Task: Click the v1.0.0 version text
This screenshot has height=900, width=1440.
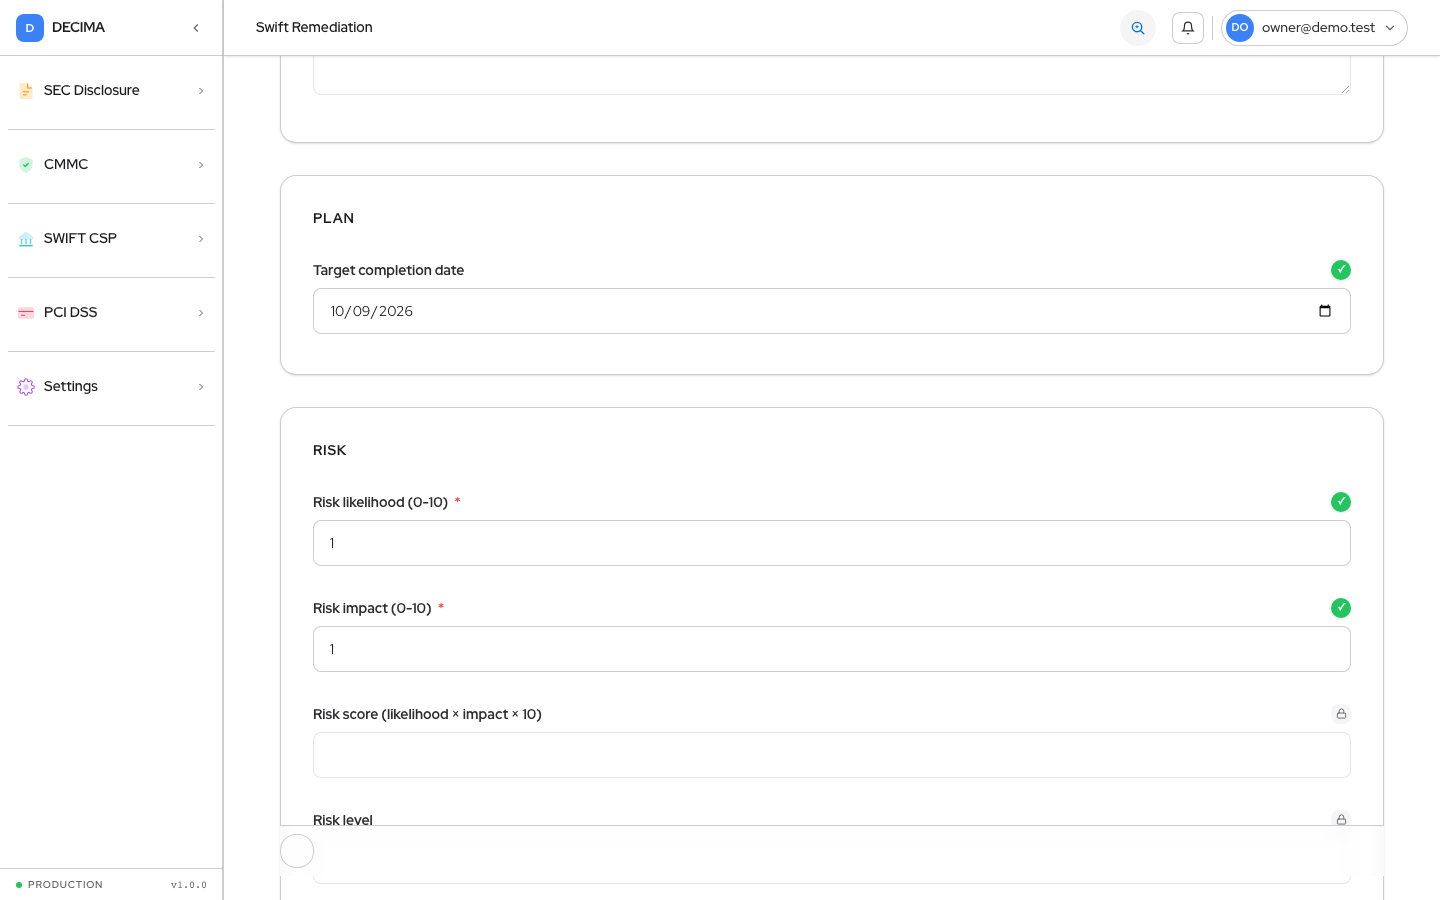Action: point(189,885)
